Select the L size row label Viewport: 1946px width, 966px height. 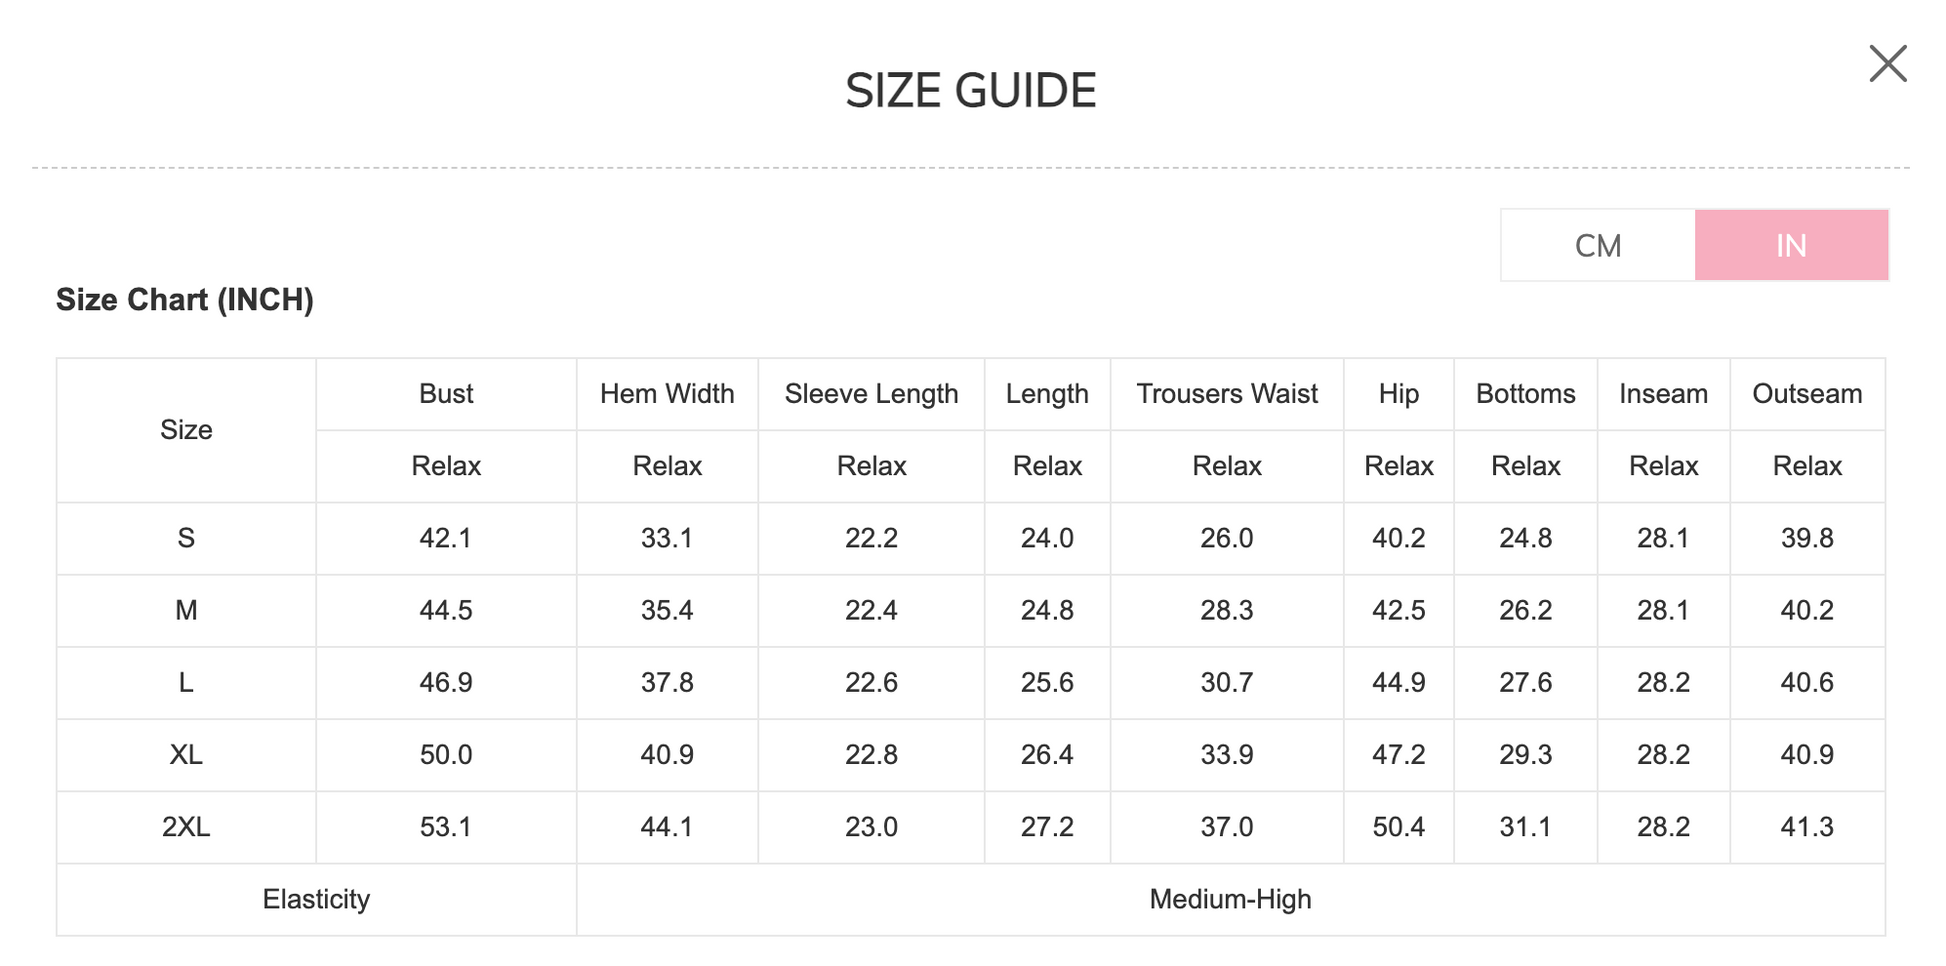tap(186, 682)
